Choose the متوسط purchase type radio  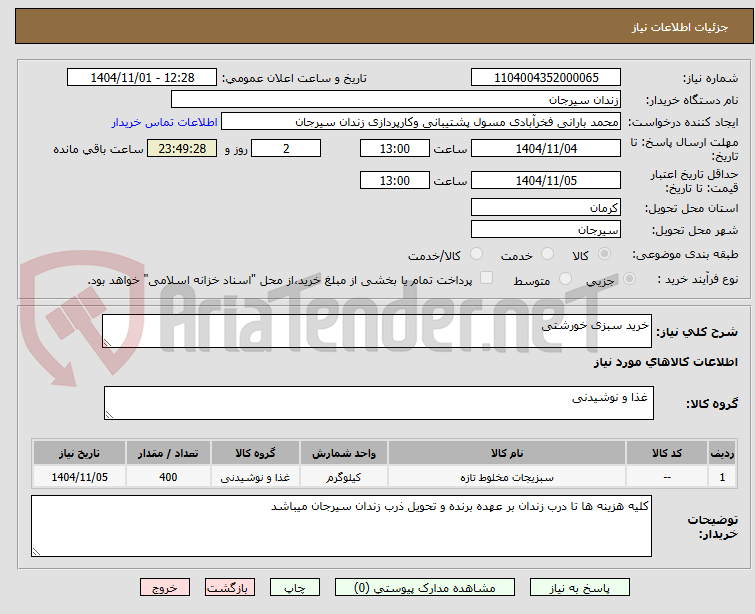click(x=565, y=279)
